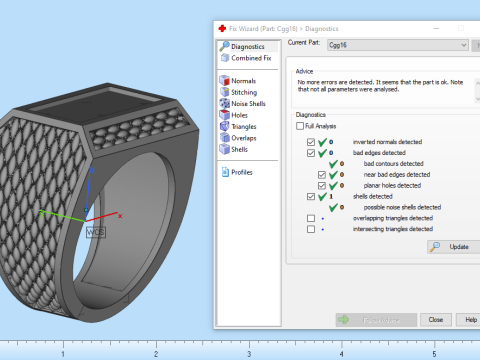The width and height of the screenshot is (480, 360).
Task: Select the Triangles fix icon
Action: pos(224,126)
